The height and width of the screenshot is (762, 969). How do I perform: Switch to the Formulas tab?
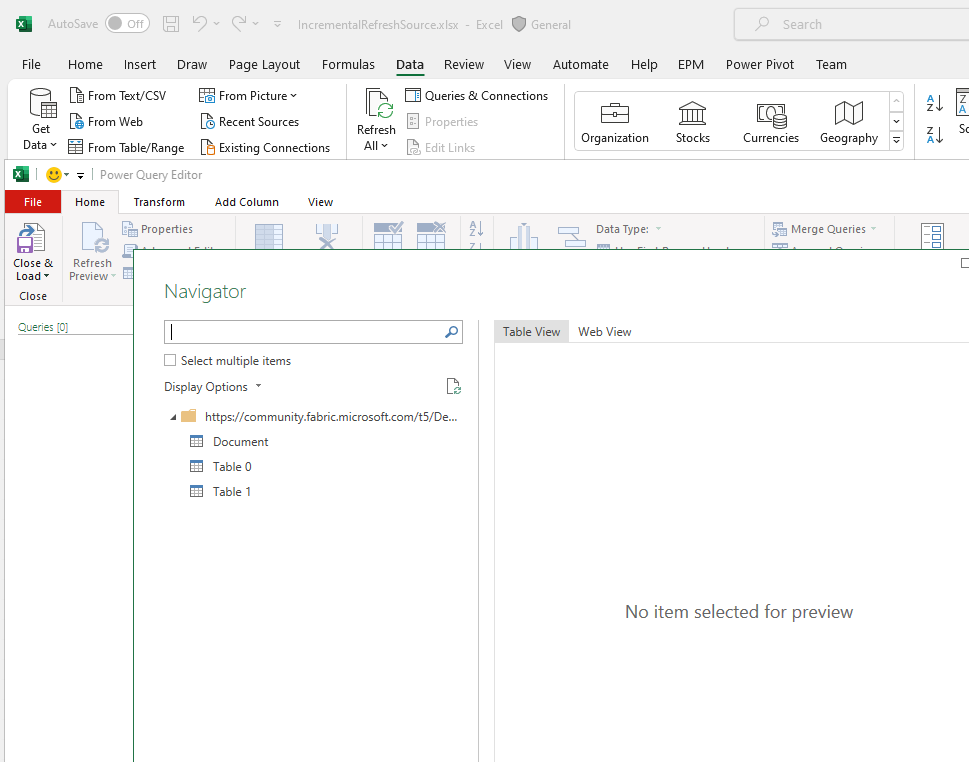point(348,64)
